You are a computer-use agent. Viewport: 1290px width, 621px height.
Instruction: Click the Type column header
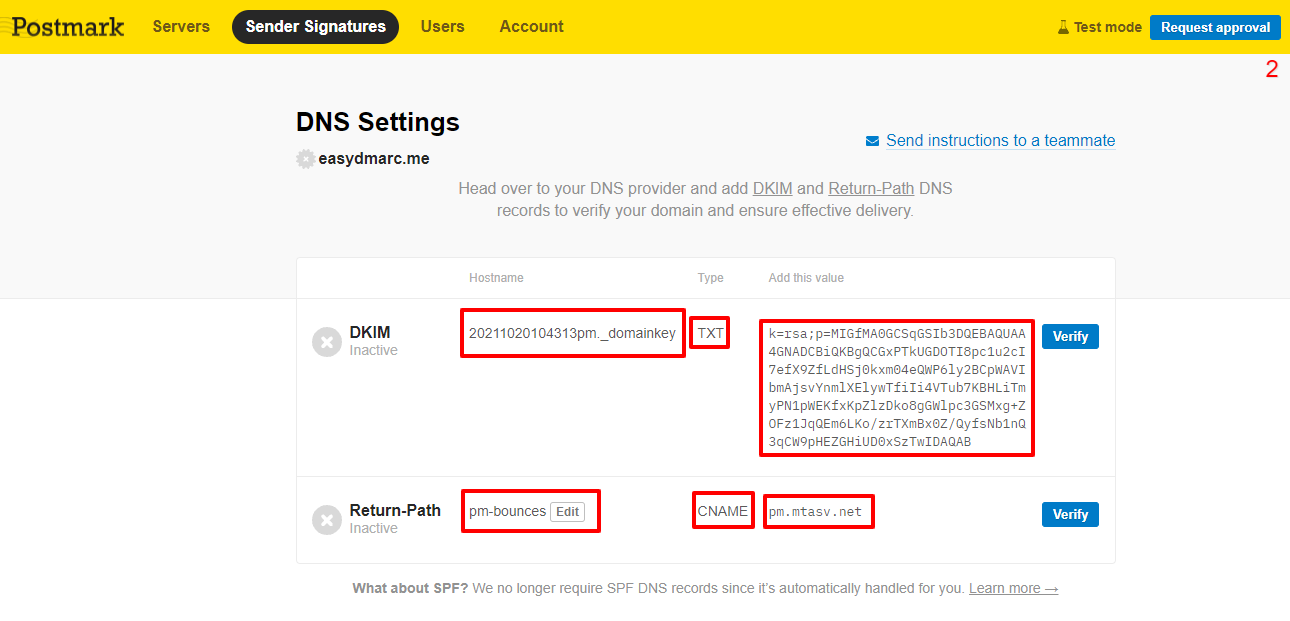[x=711, y=278]
